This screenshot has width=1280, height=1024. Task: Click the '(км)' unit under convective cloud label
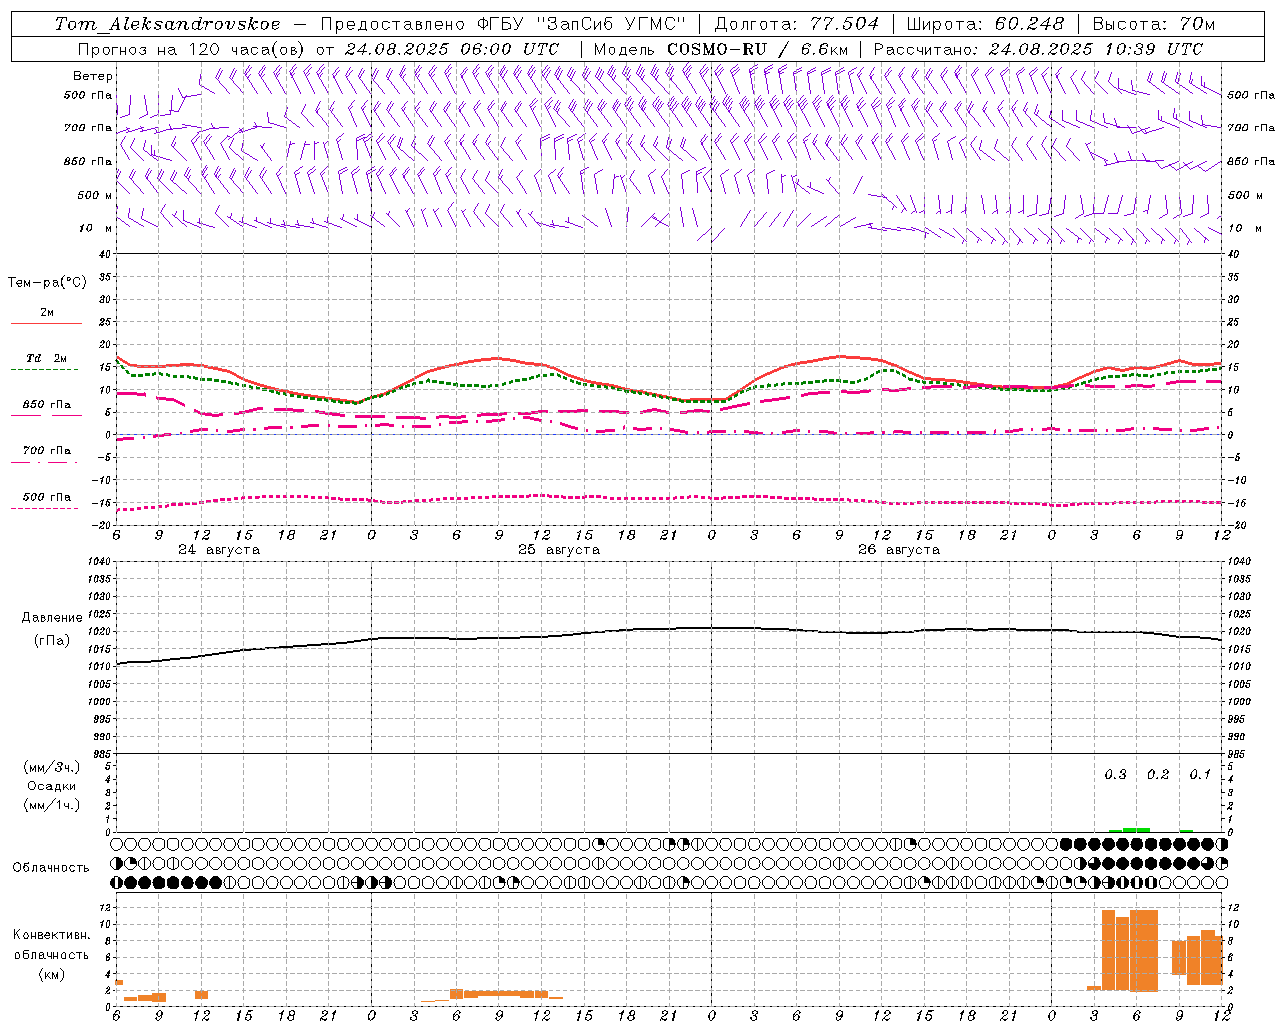coord(52,974)
